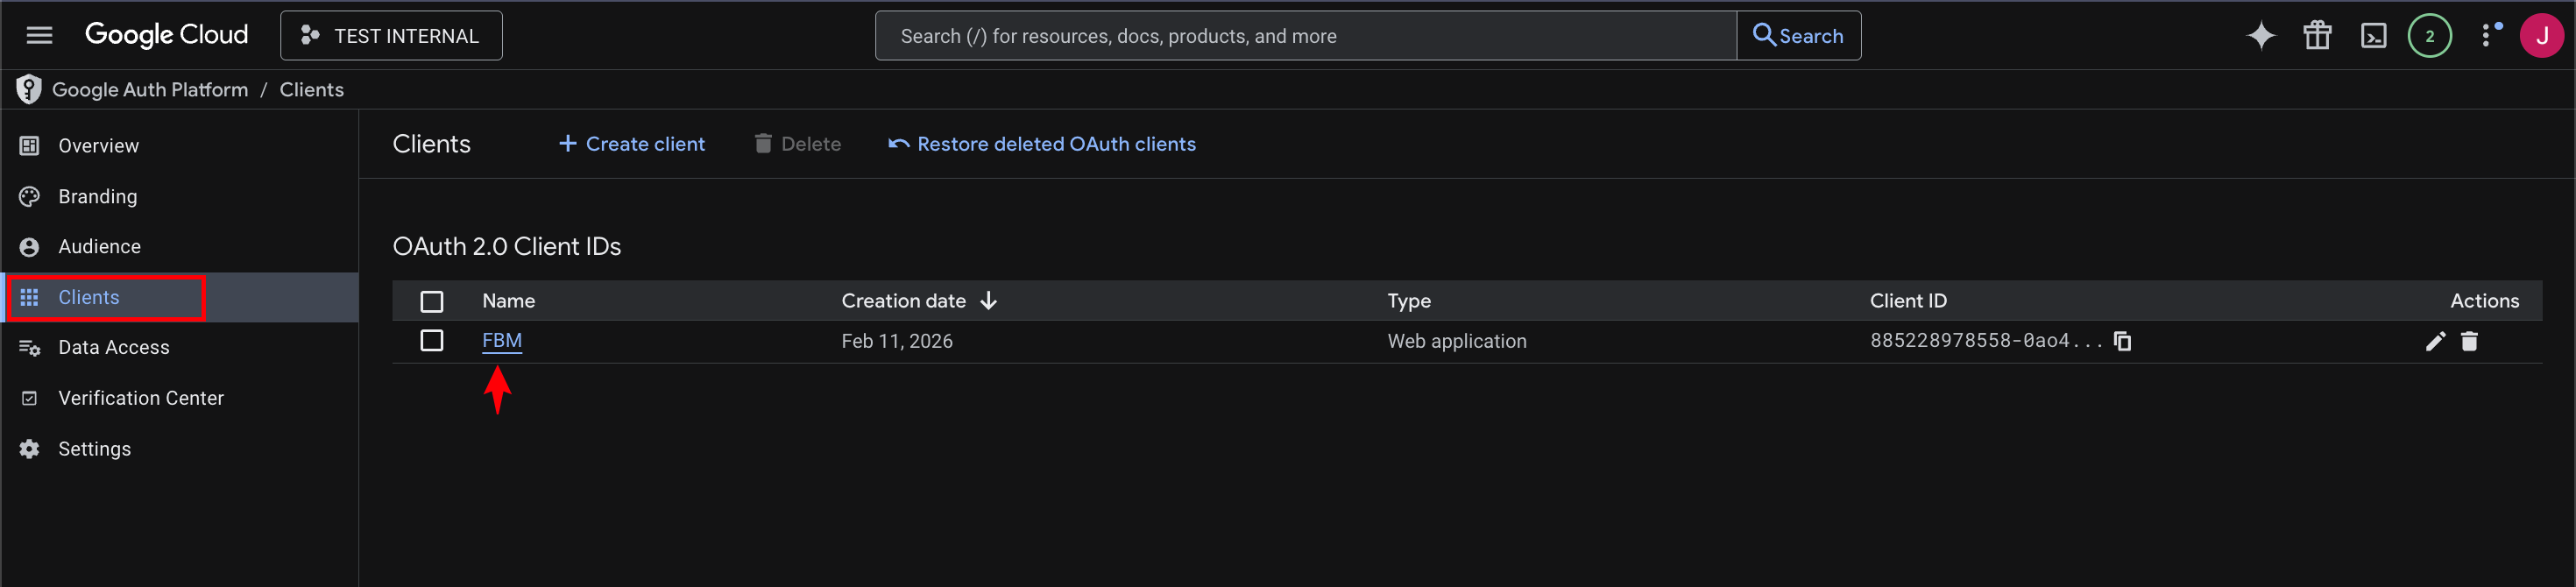Open notifications badge showing 2
The image size is (2576, 587).
point(2429,36)
